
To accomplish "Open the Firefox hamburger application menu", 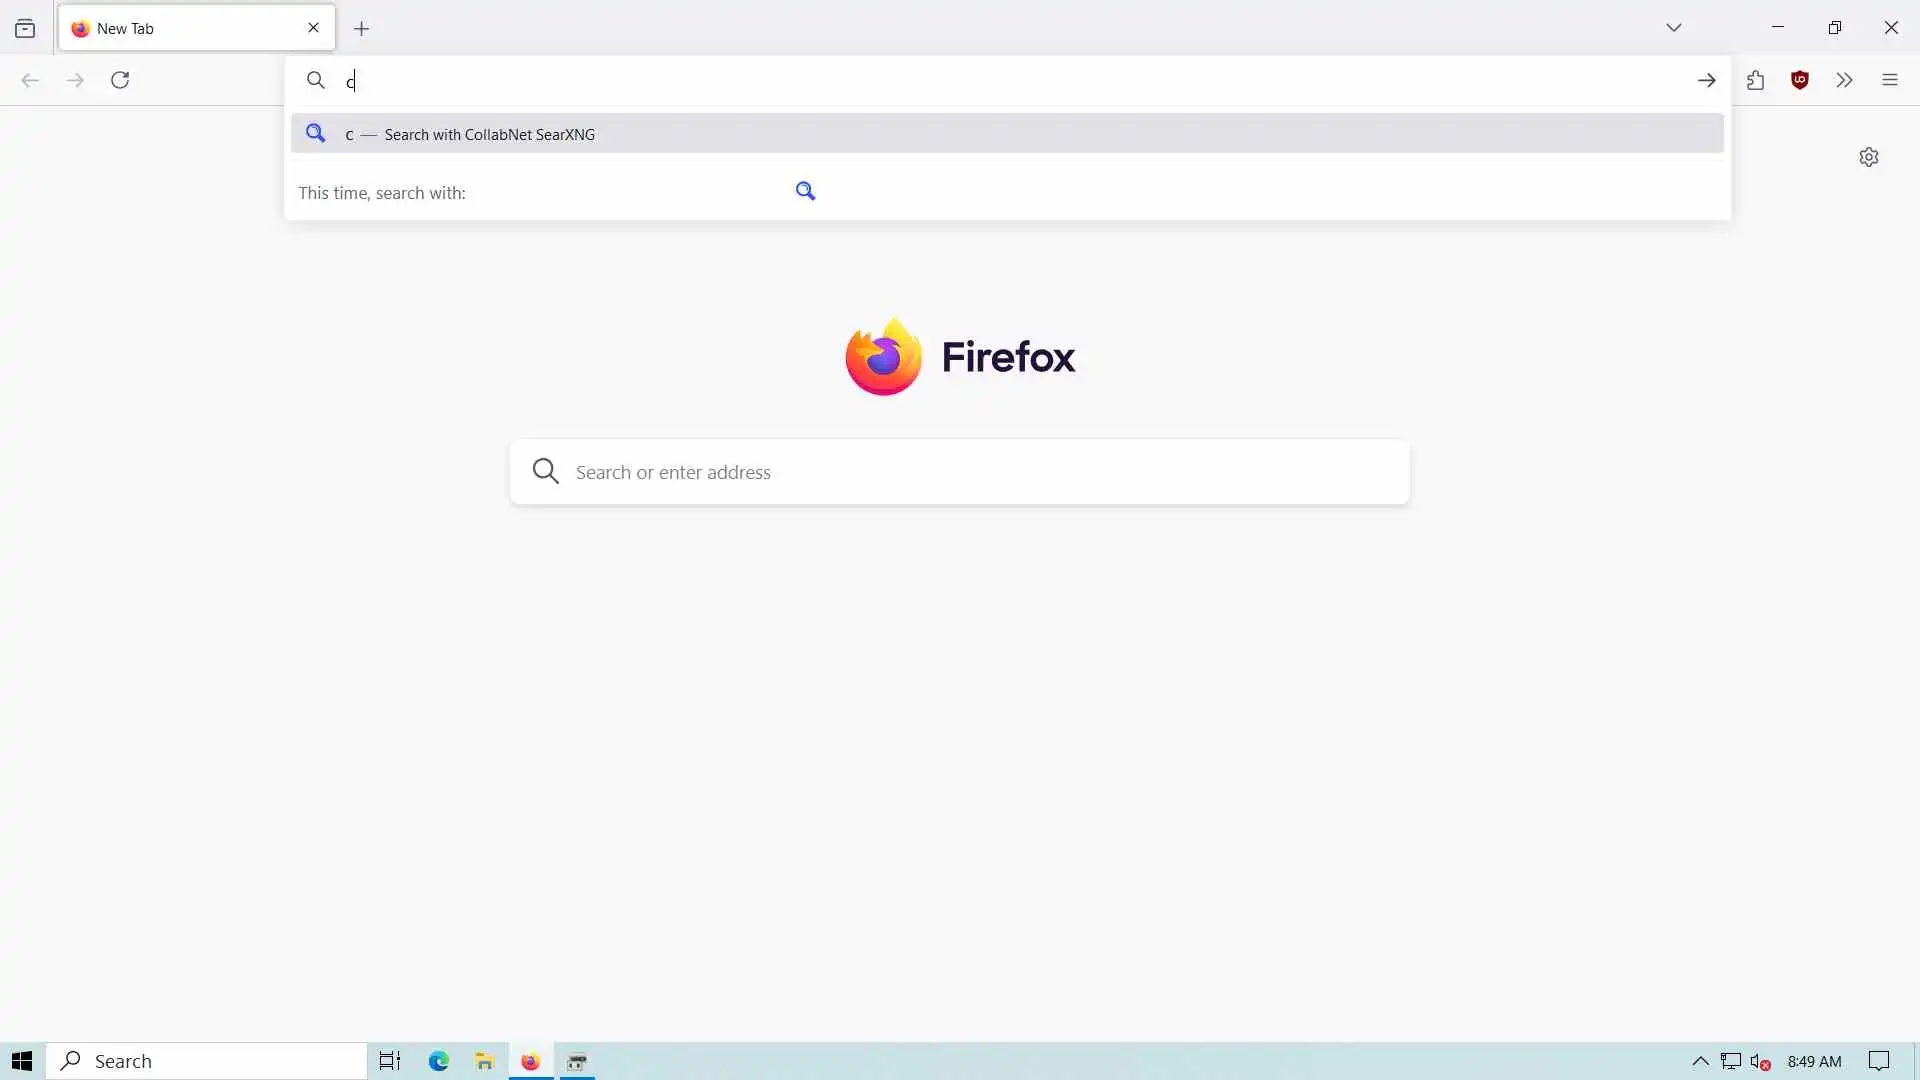I will click(1889, 80).
